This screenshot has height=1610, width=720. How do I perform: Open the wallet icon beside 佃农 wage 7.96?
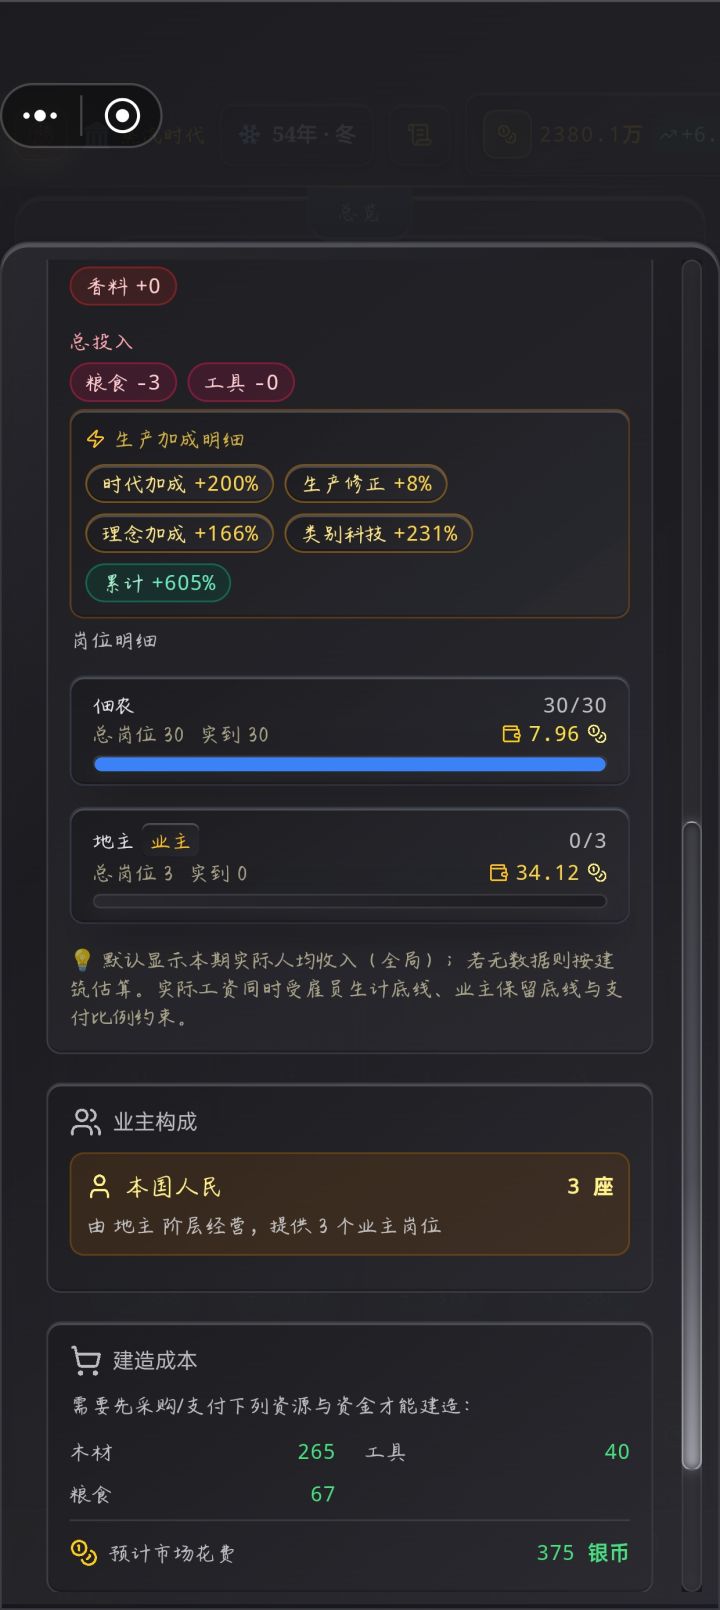tap(512, 733)
